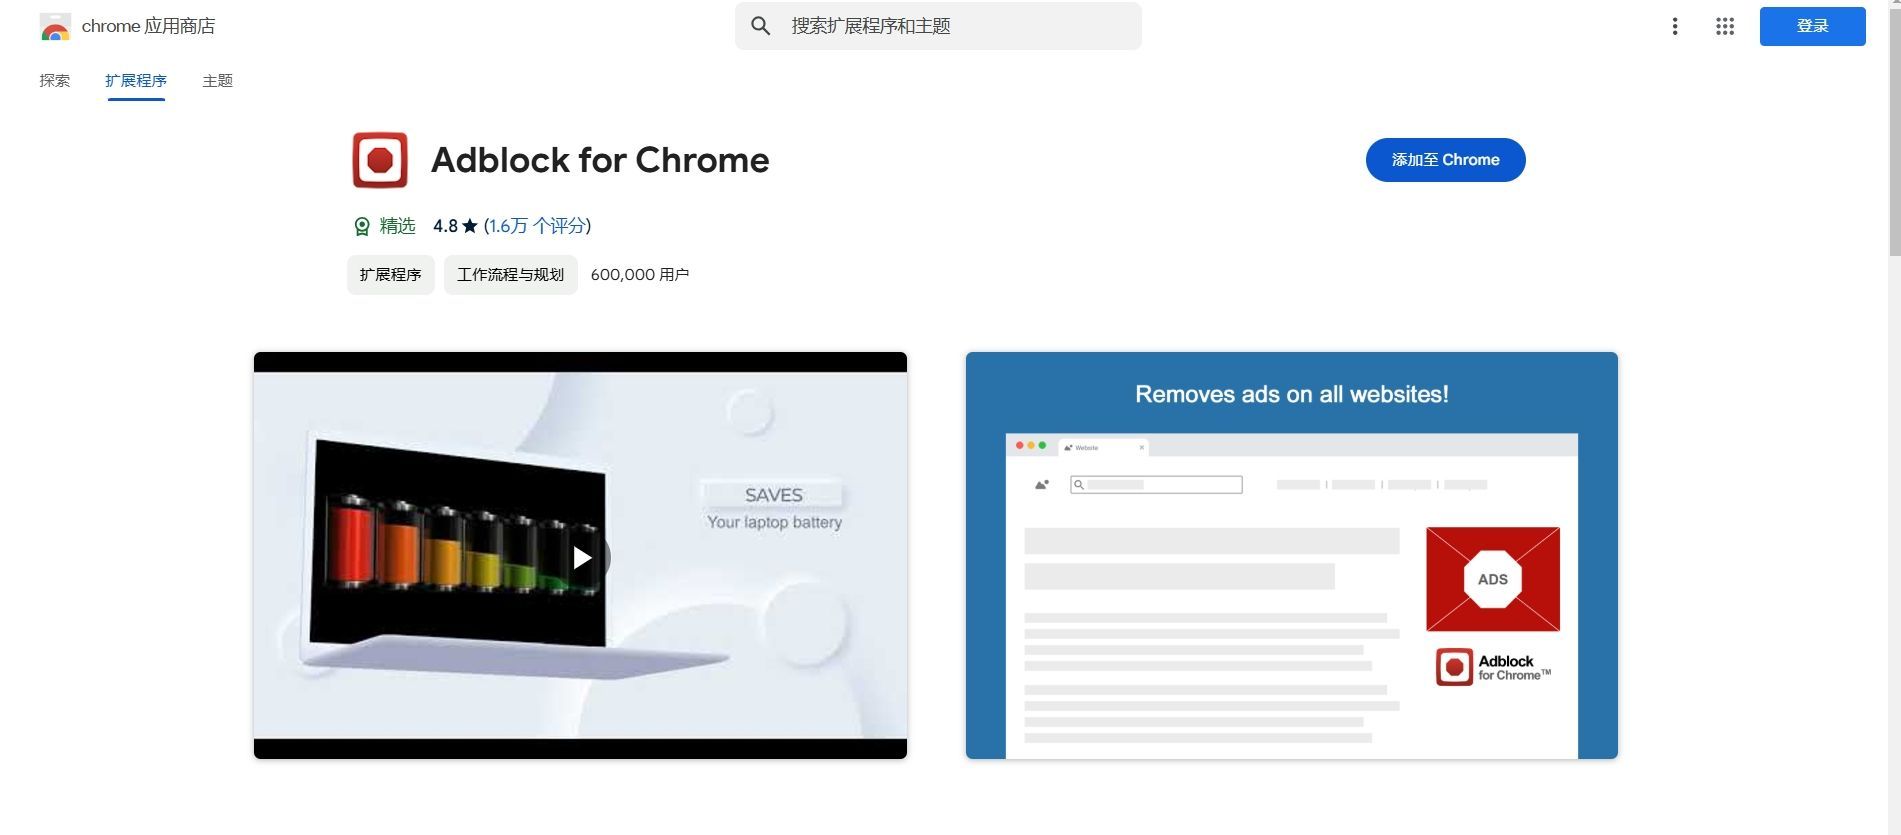Switch to the 探索 tab
Viewport: 1901px width, 835px height.
pyautogui.click(x=55, y=81)
